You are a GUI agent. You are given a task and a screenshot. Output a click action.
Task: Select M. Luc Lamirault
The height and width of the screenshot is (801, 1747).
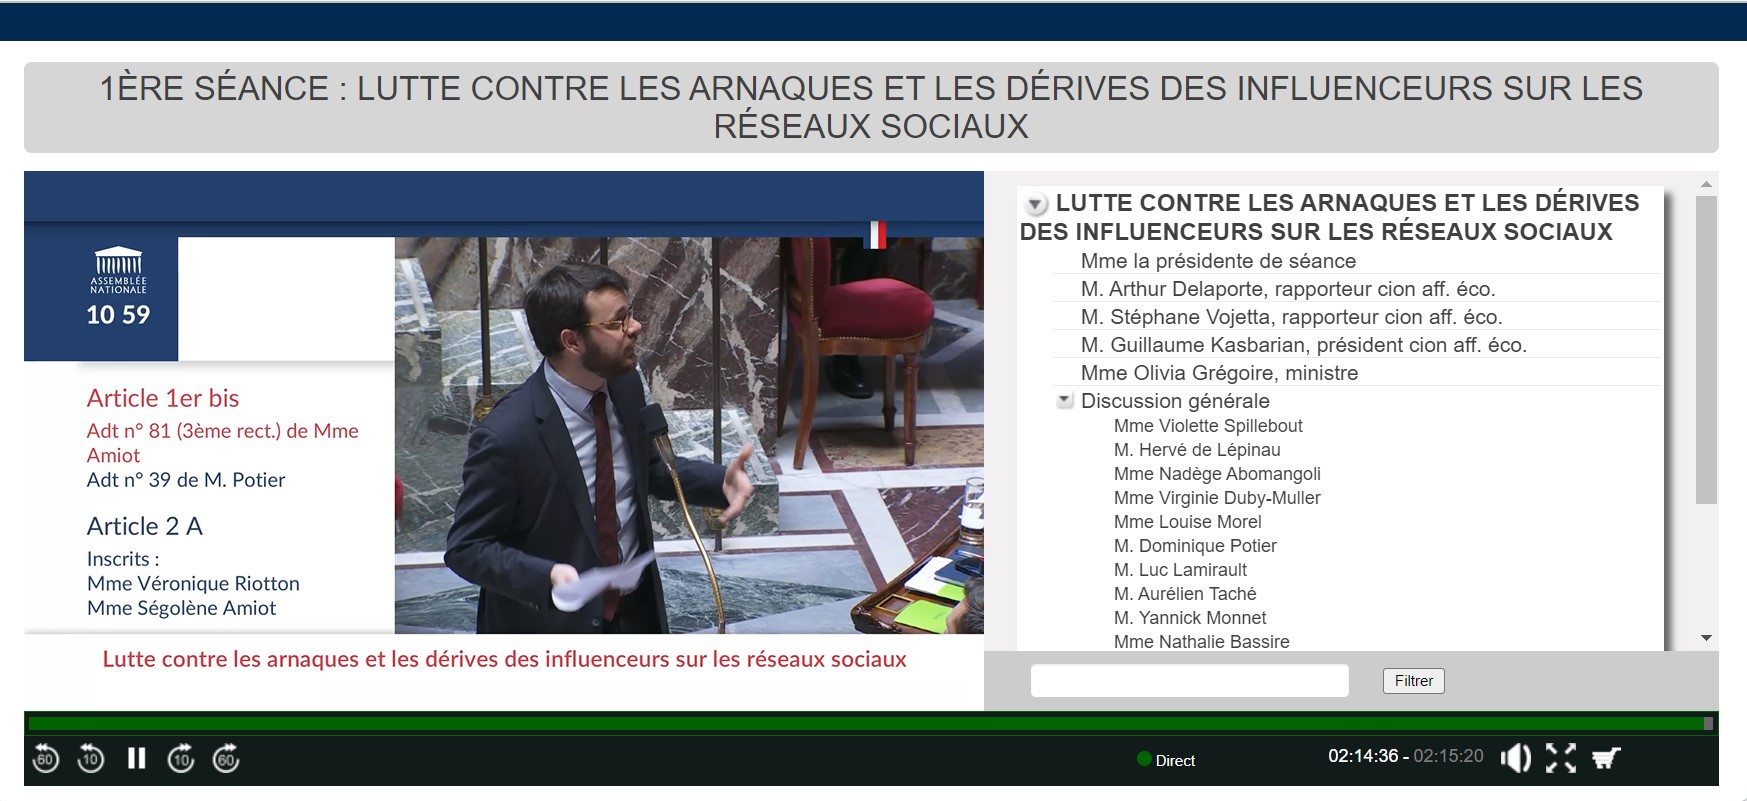1180,570
